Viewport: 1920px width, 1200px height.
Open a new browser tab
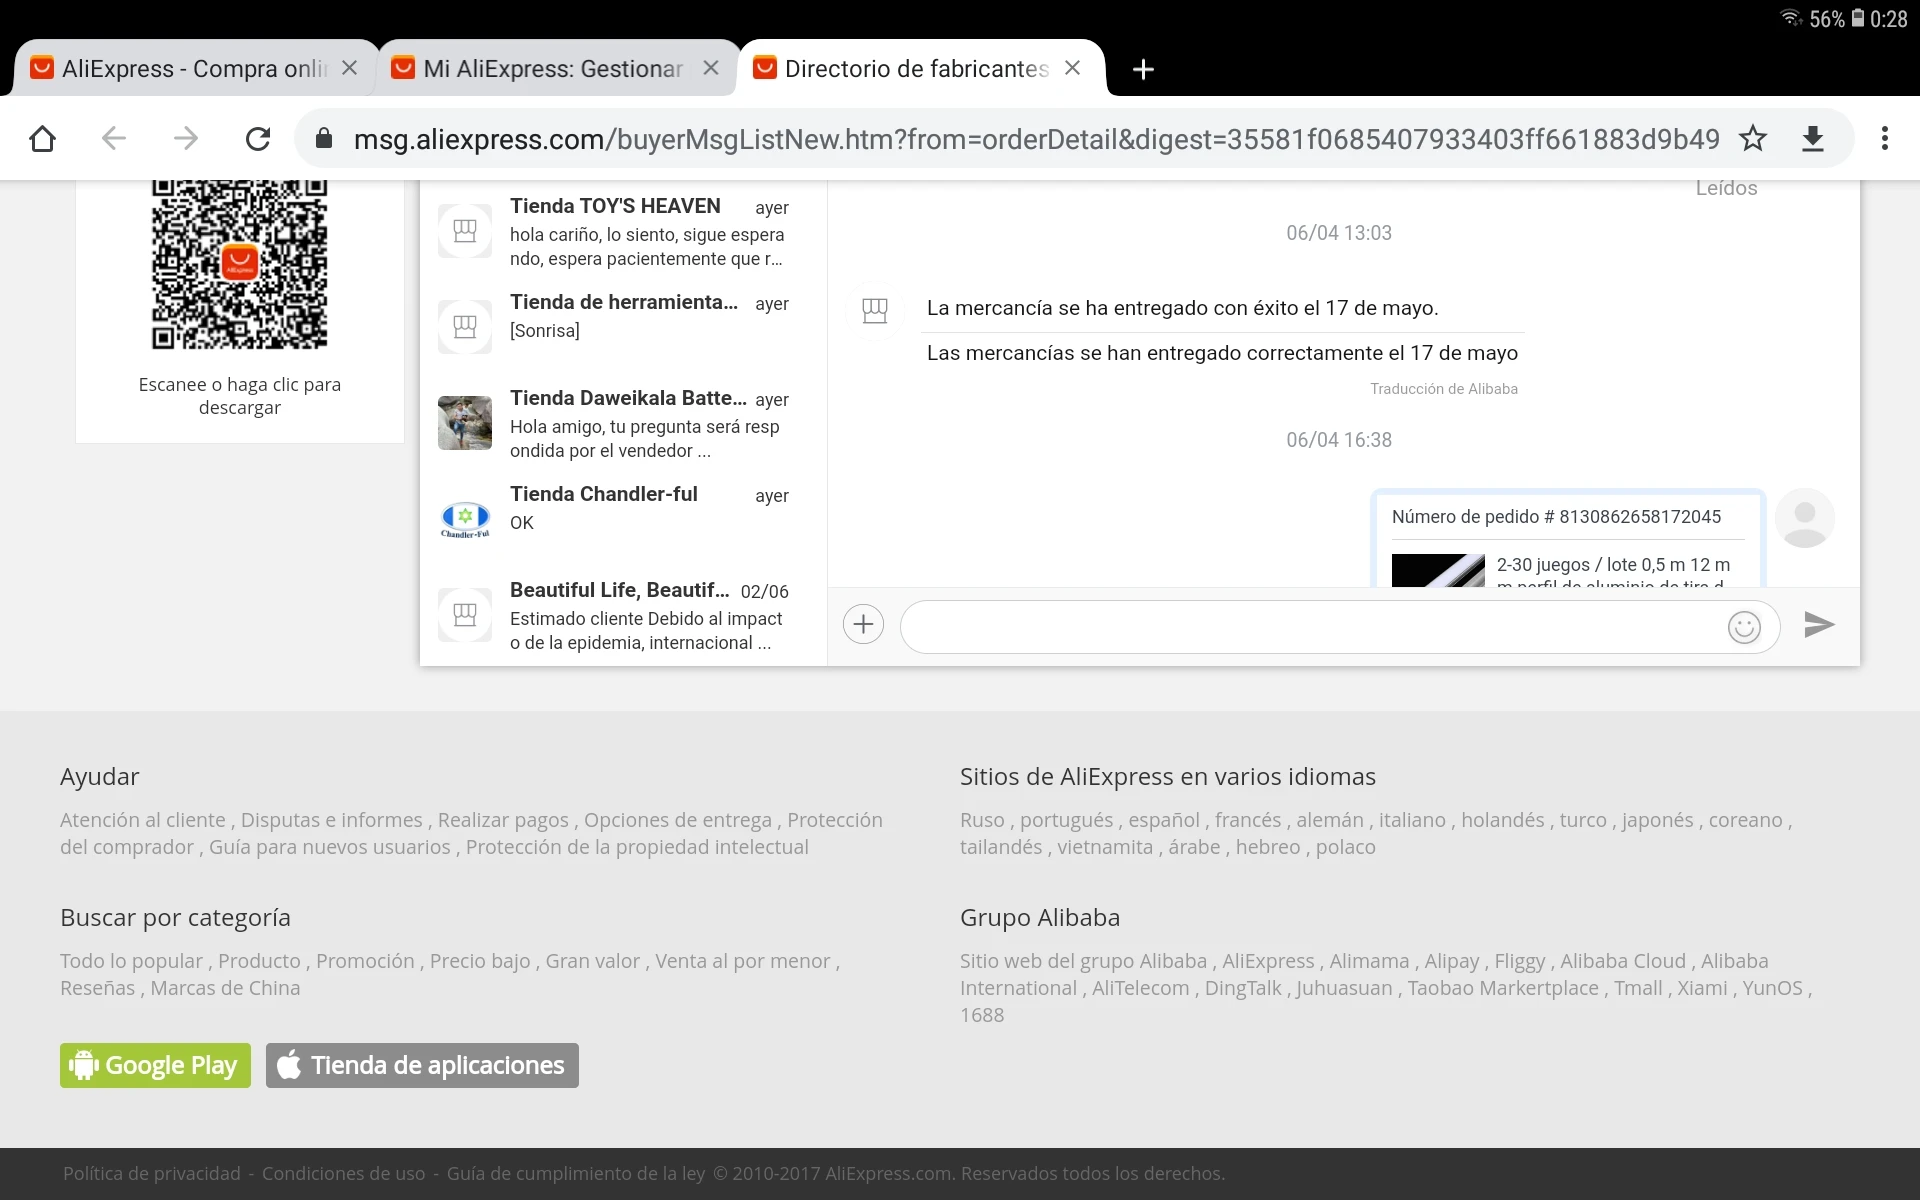[1143, 69]
